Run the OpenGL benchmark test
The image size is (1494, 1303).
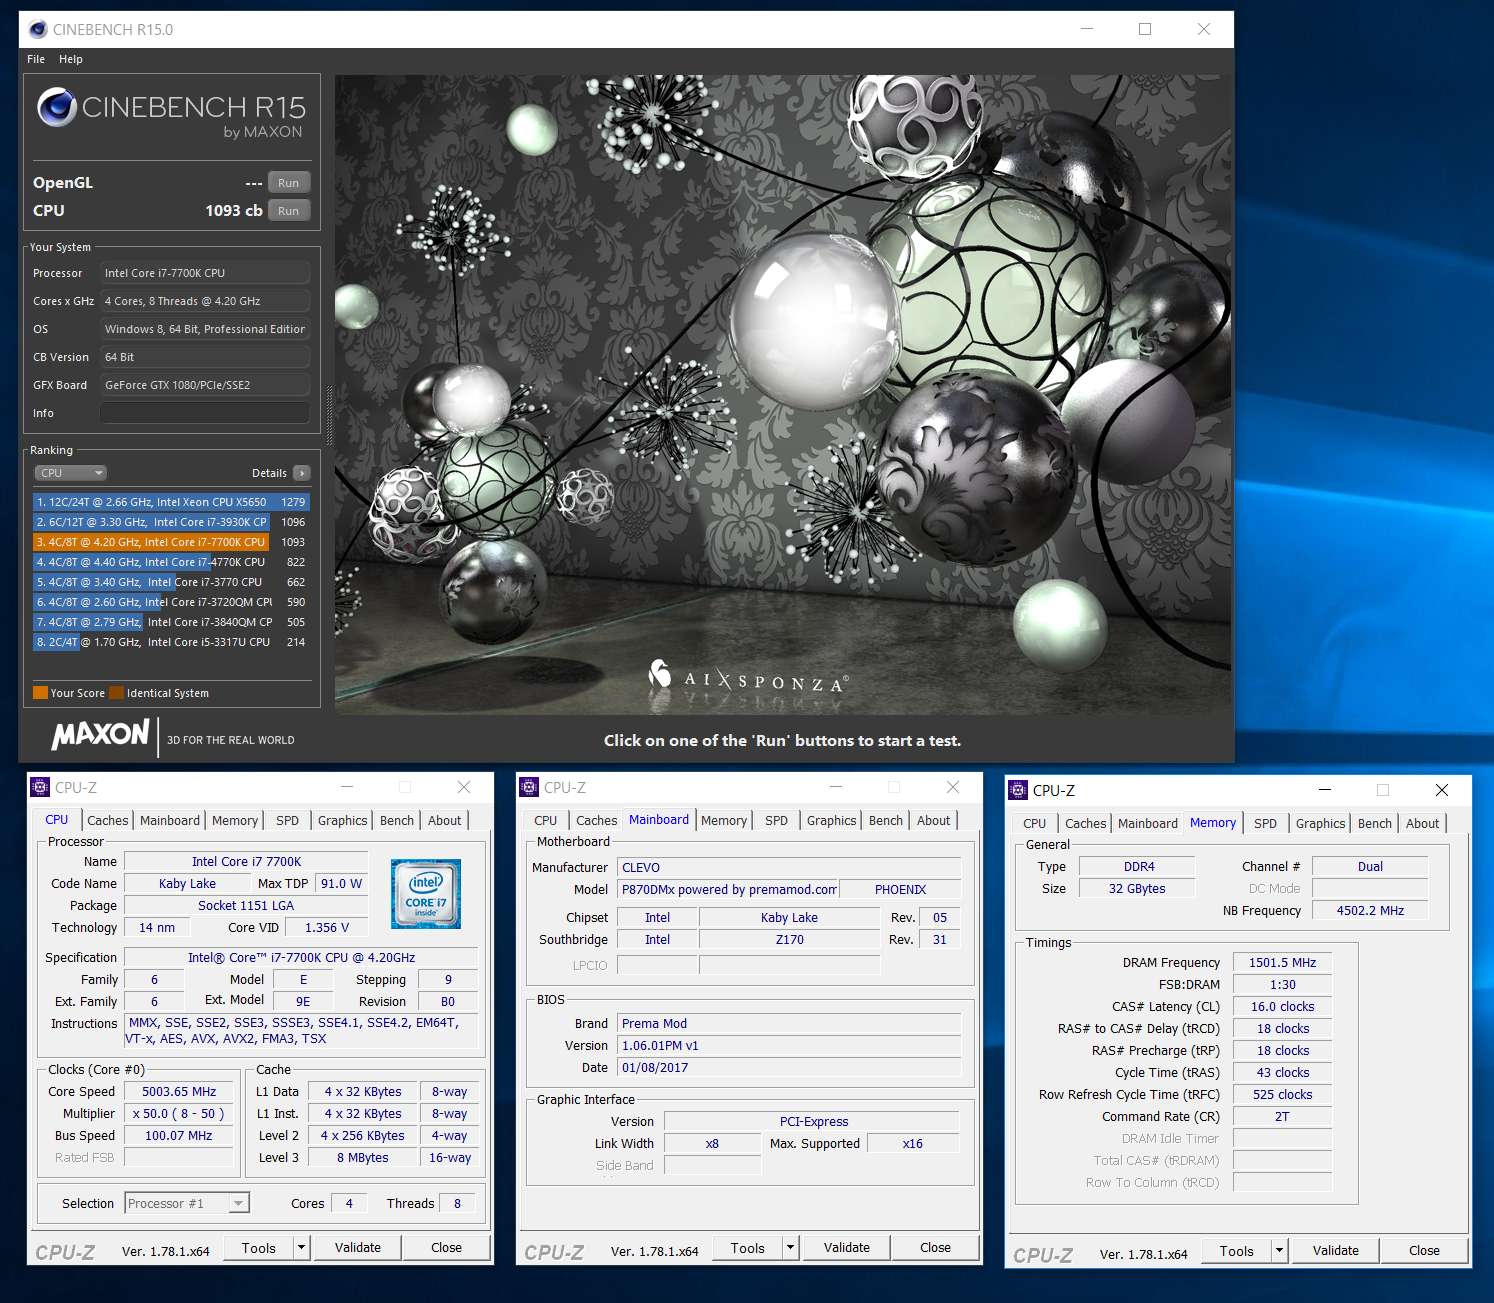289,182
